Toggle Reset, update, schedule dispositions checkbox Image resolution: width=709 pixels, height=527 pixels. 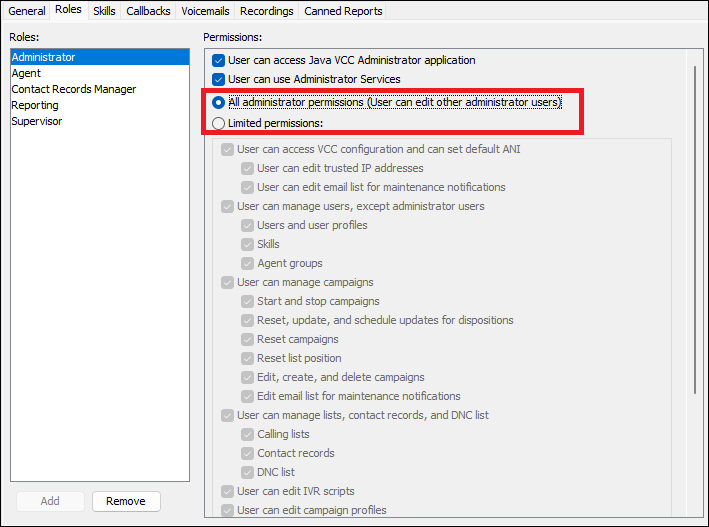click(247, 320)
